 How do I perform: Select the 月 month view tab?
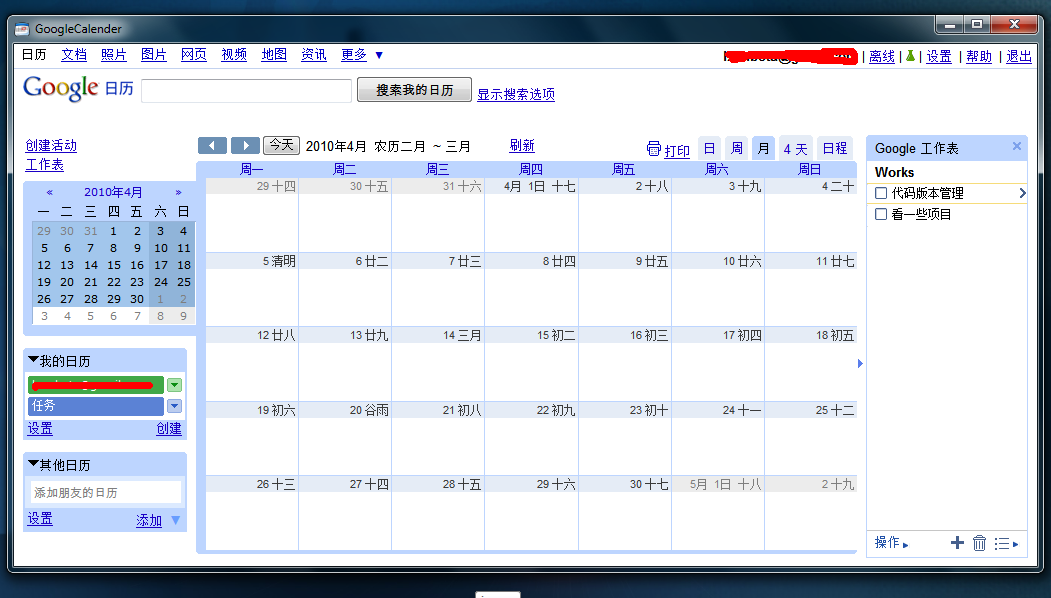click(763, 148)
